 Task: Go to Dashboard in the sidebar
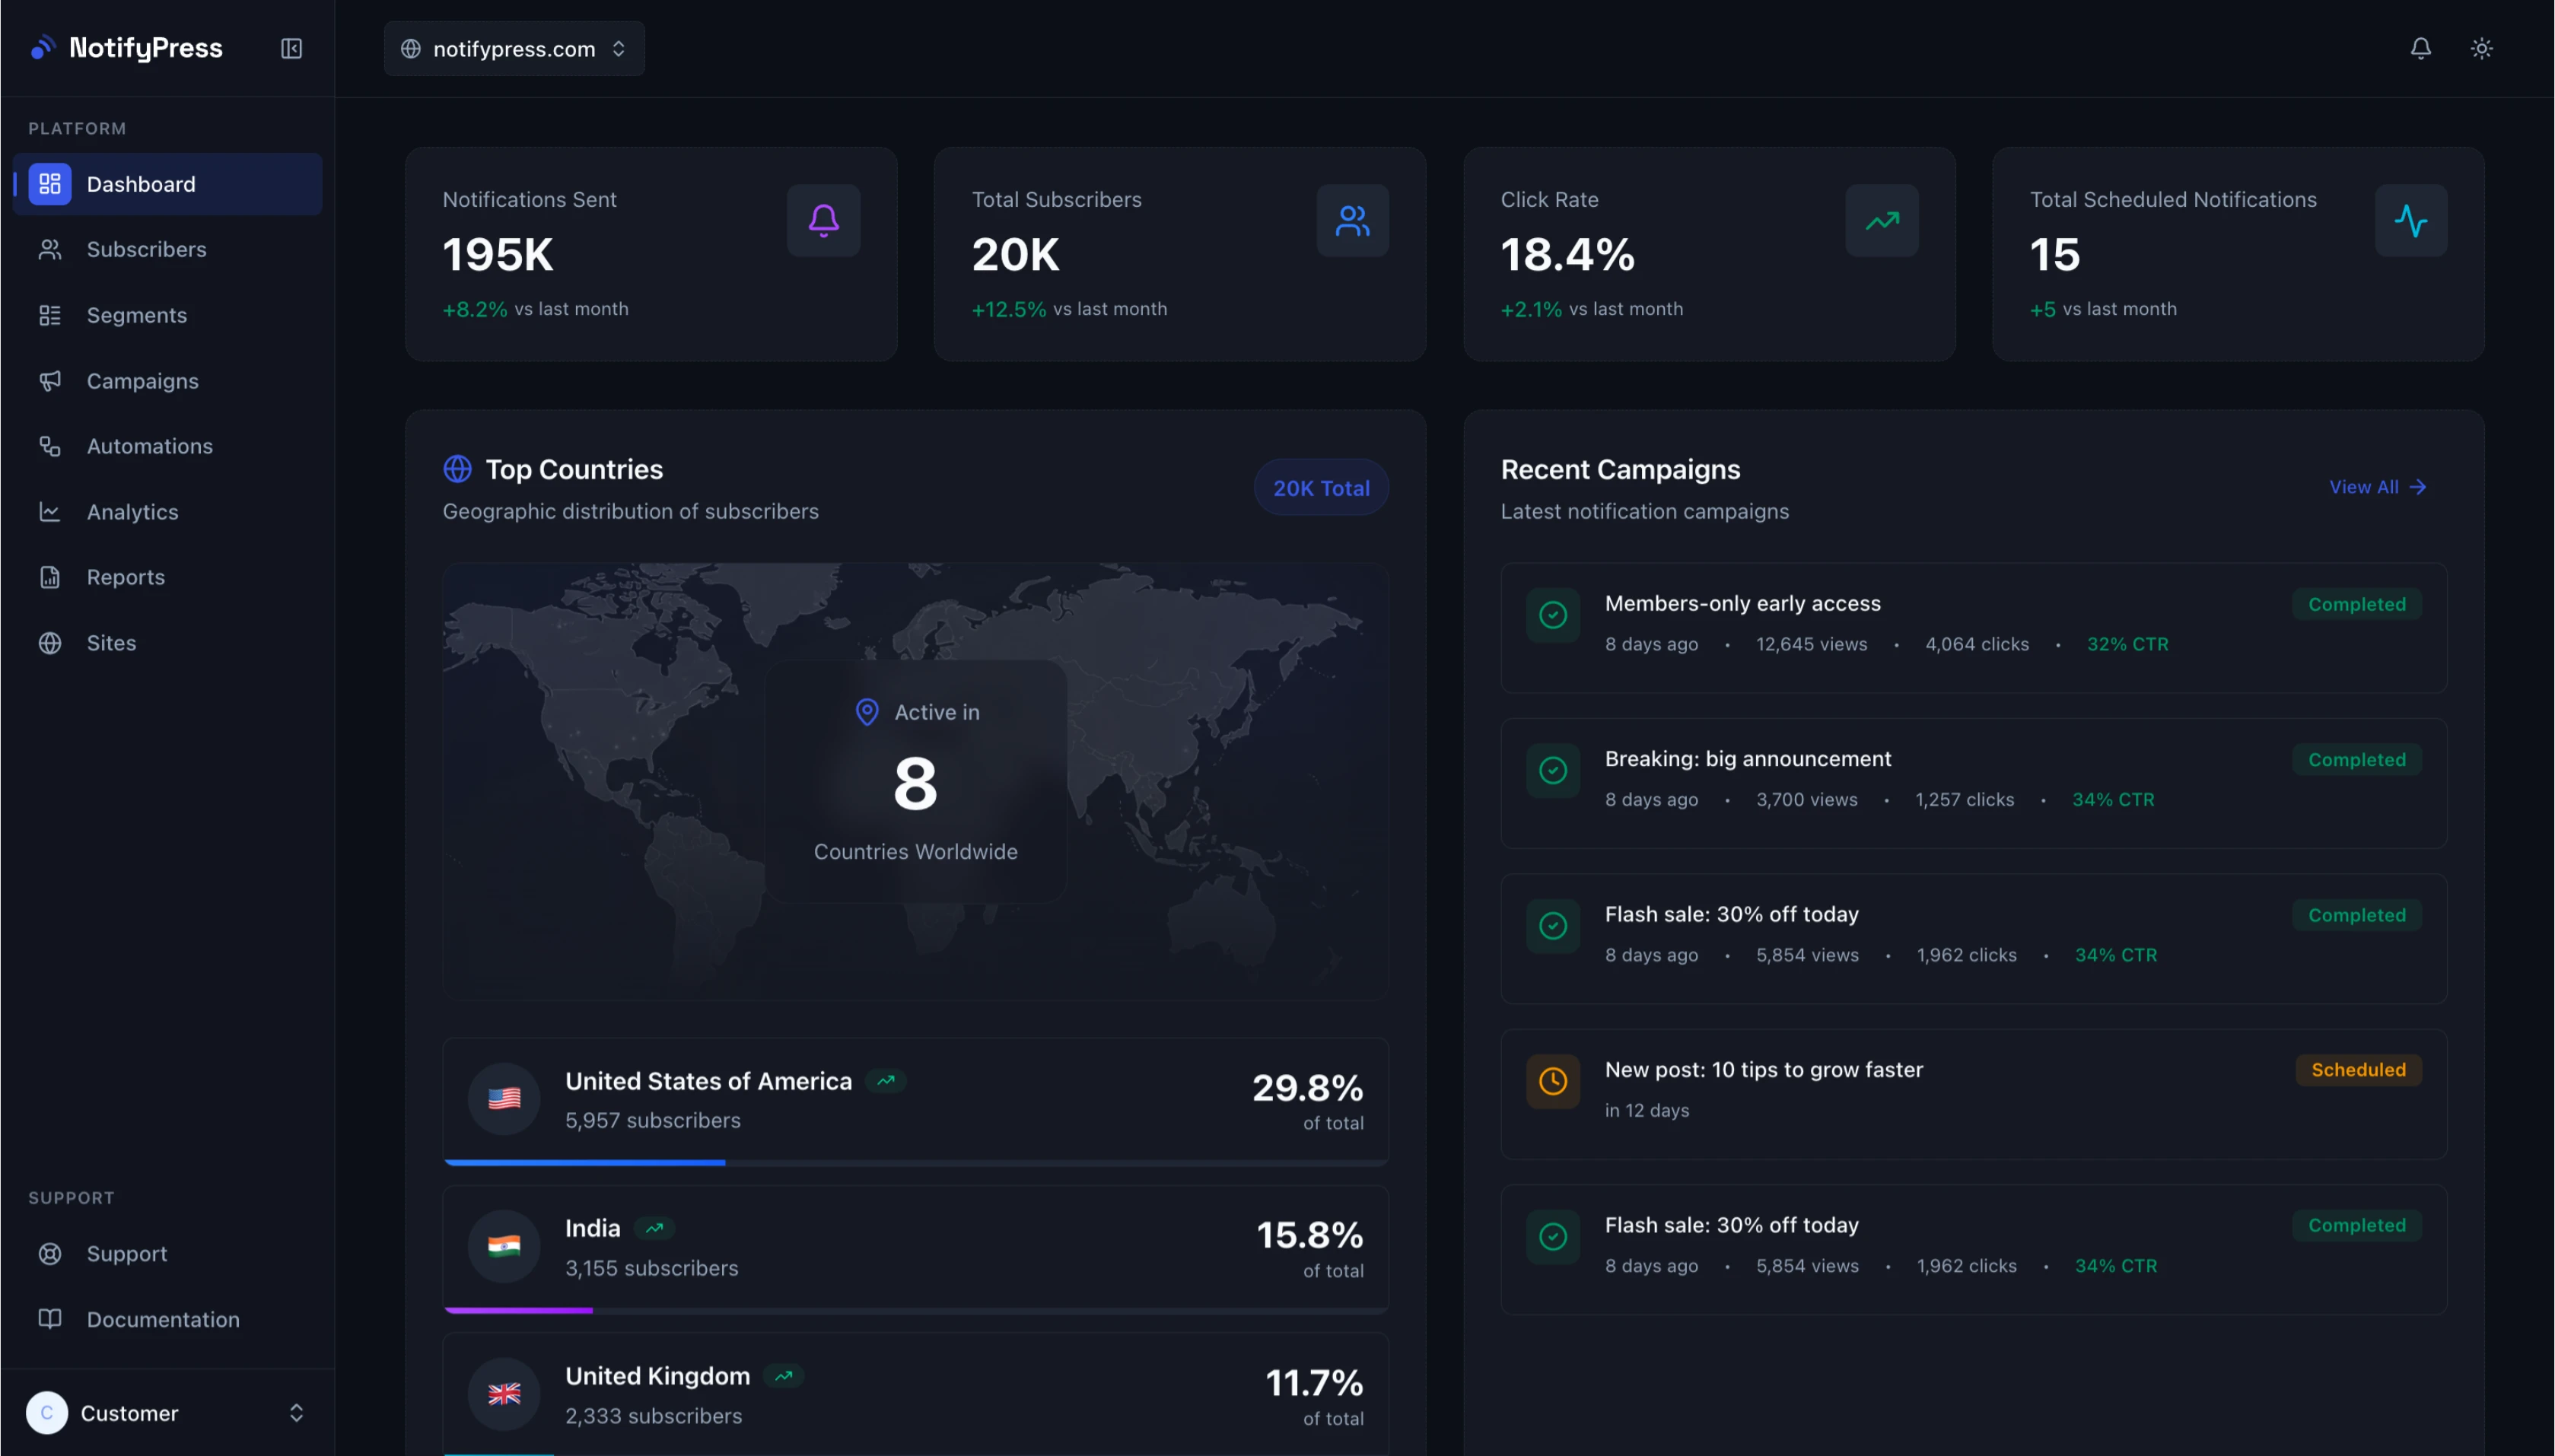[167, 184]
